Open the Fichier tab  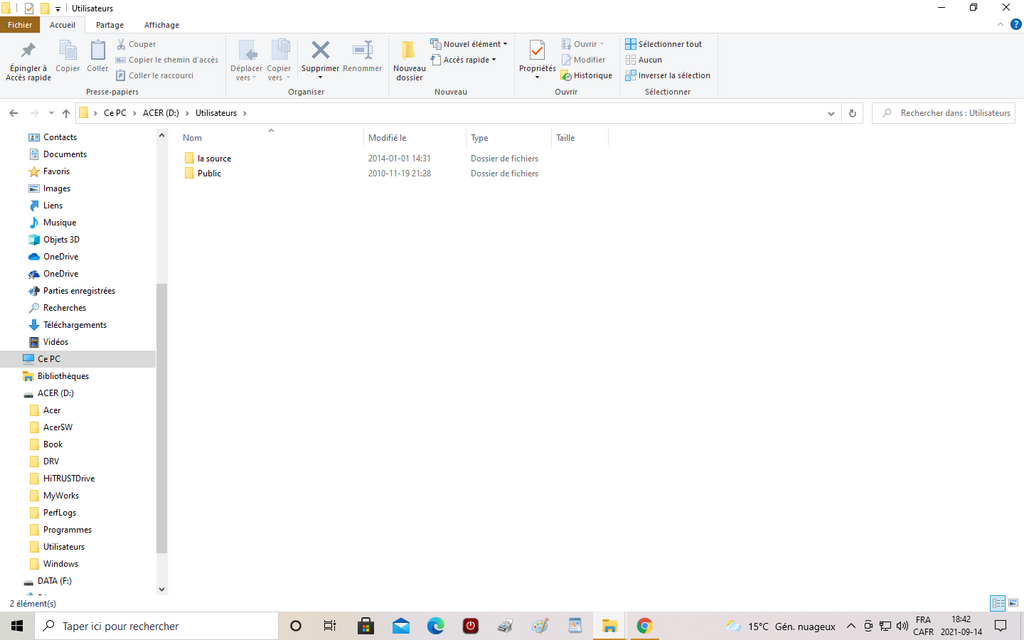20,25
